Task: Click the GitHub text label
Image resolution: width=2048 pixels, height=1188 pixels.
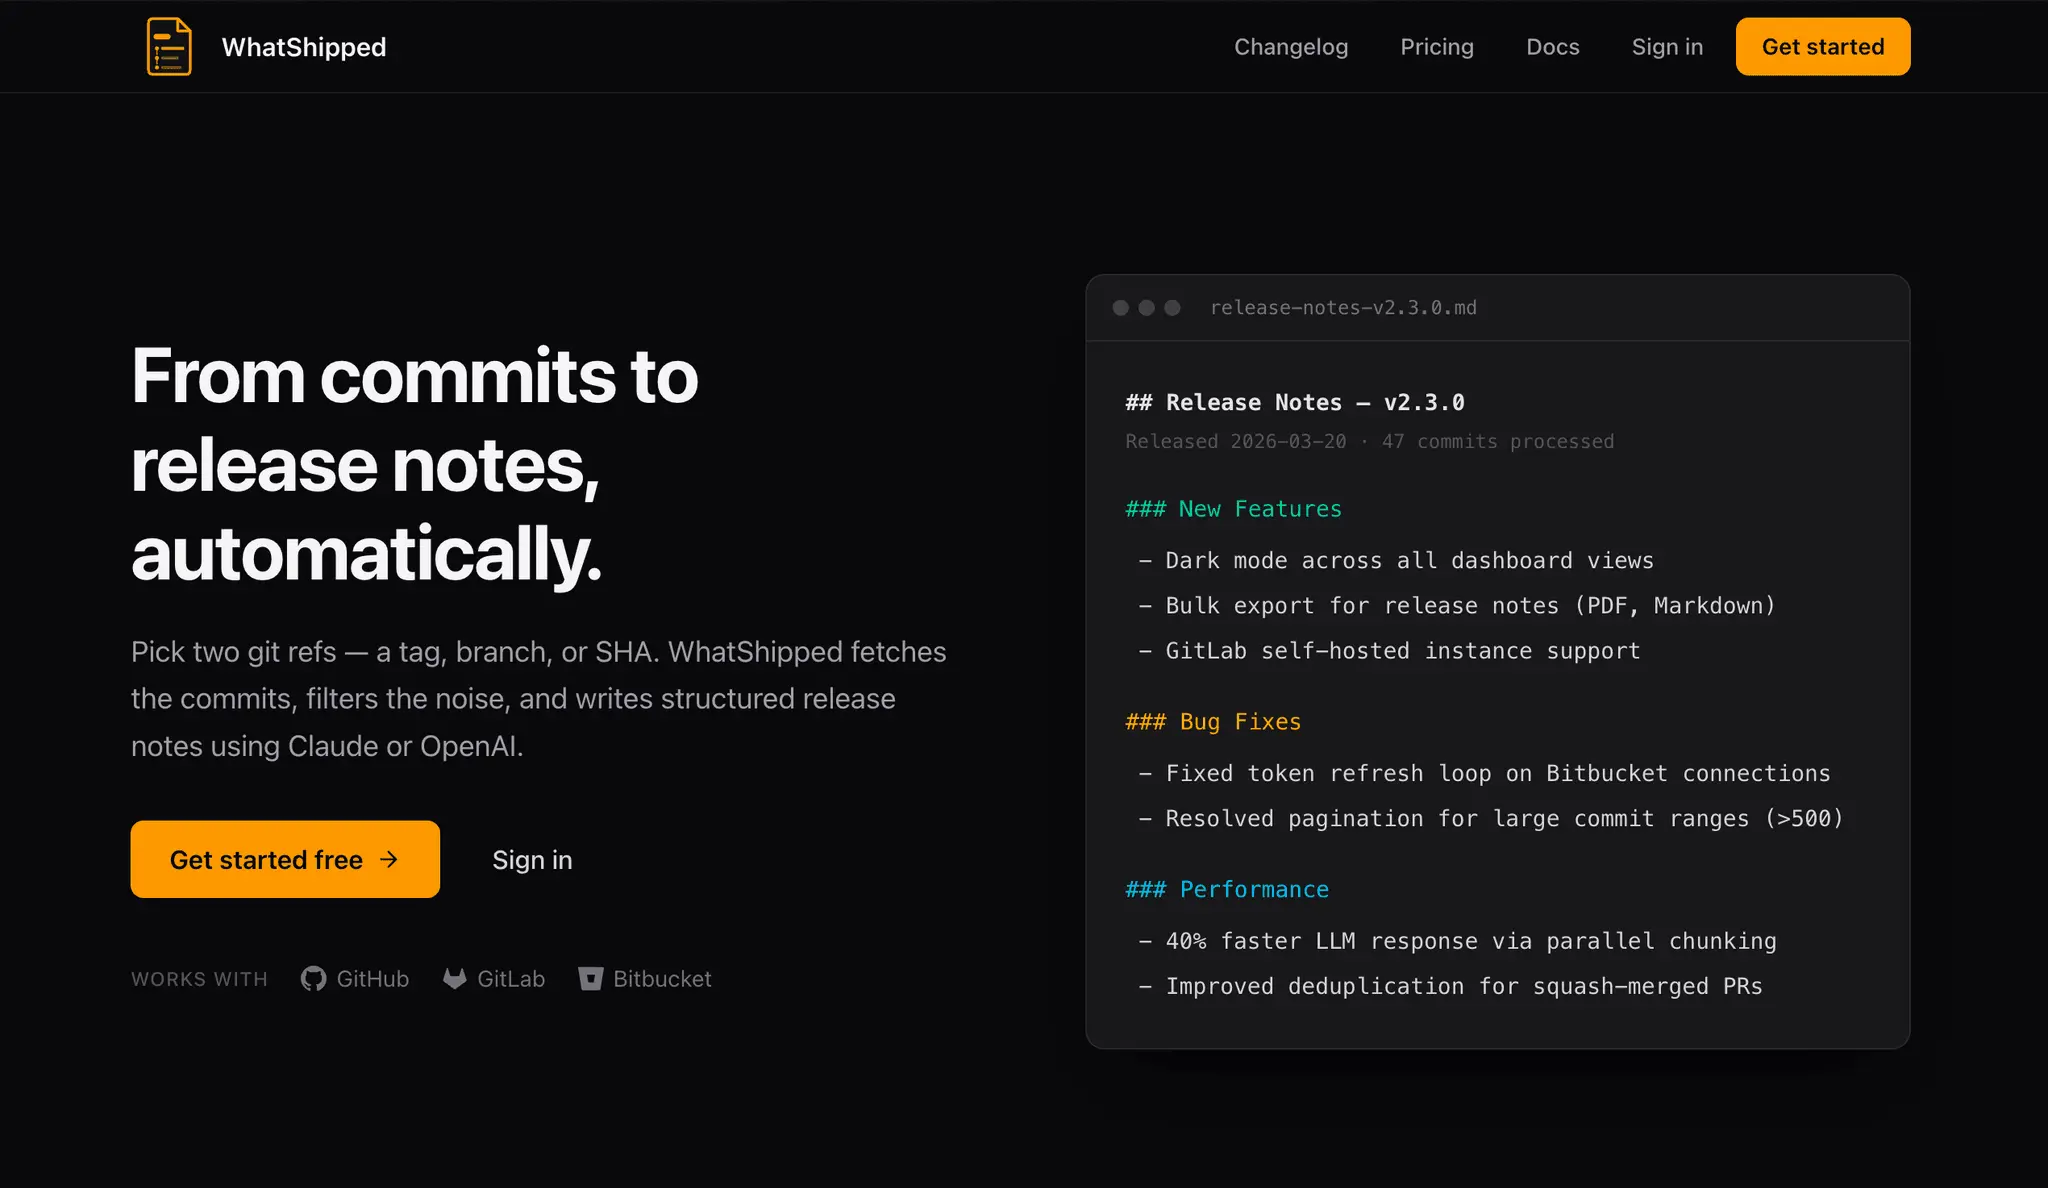Action: 373,979
